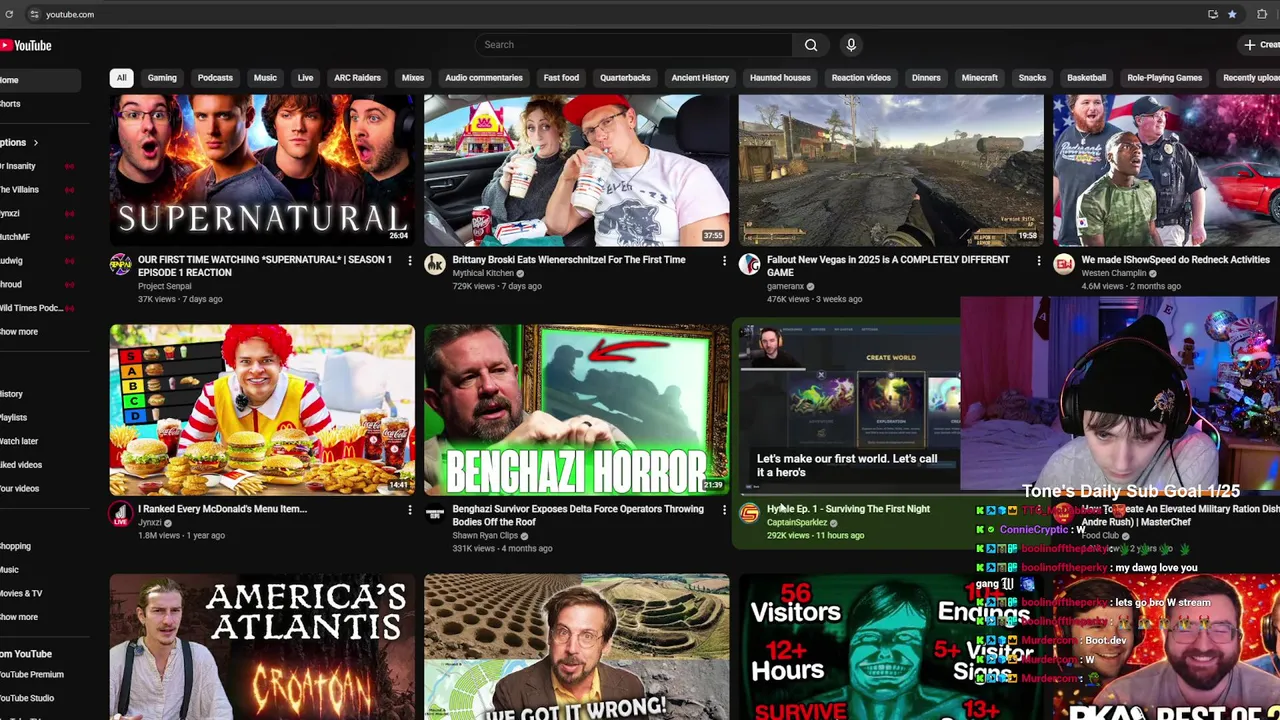Click live indicator next to Ur Insanity
Screen dimensions: 1280x720
tap(69, 166)
